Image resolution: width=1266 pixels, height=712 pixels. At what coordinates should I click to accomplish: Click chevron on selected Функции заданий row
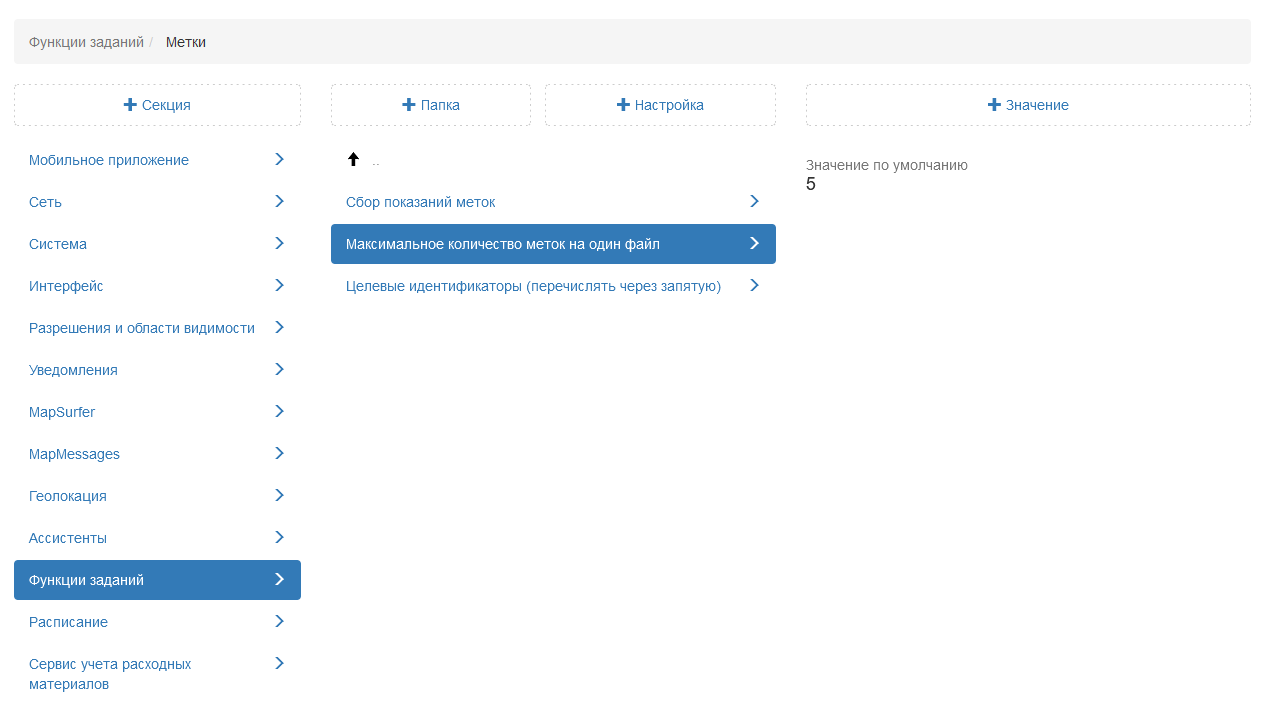click(279, 579)
